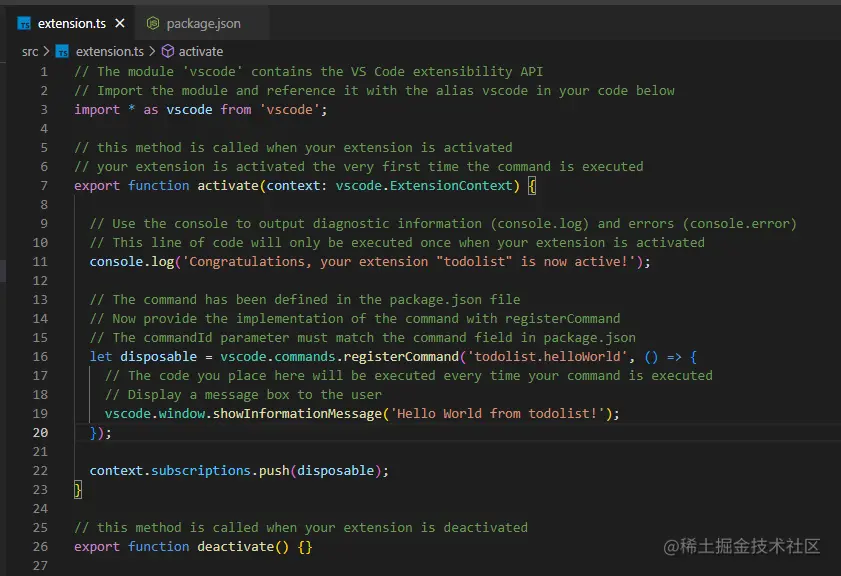Click 'disposable' variable on line 16
This screenshot has height=576, width=841.
(x=159, y=357)
